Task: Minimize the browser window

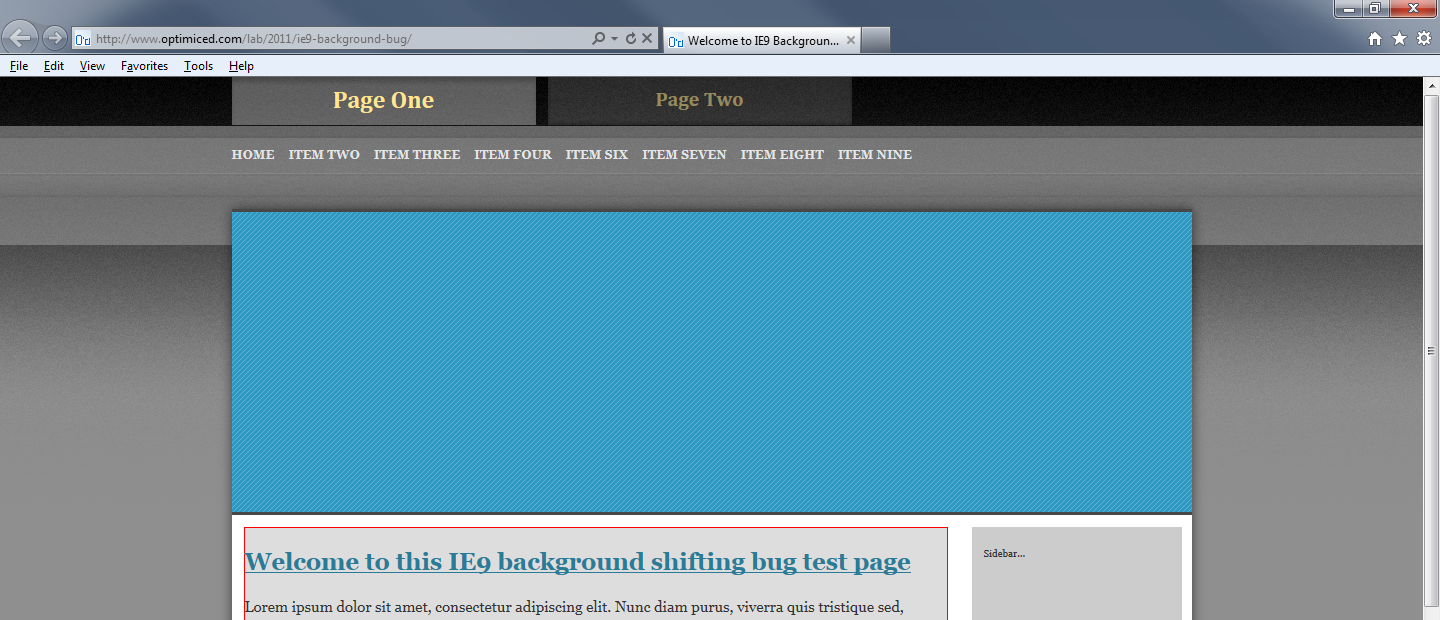Action: point(1349,9)
